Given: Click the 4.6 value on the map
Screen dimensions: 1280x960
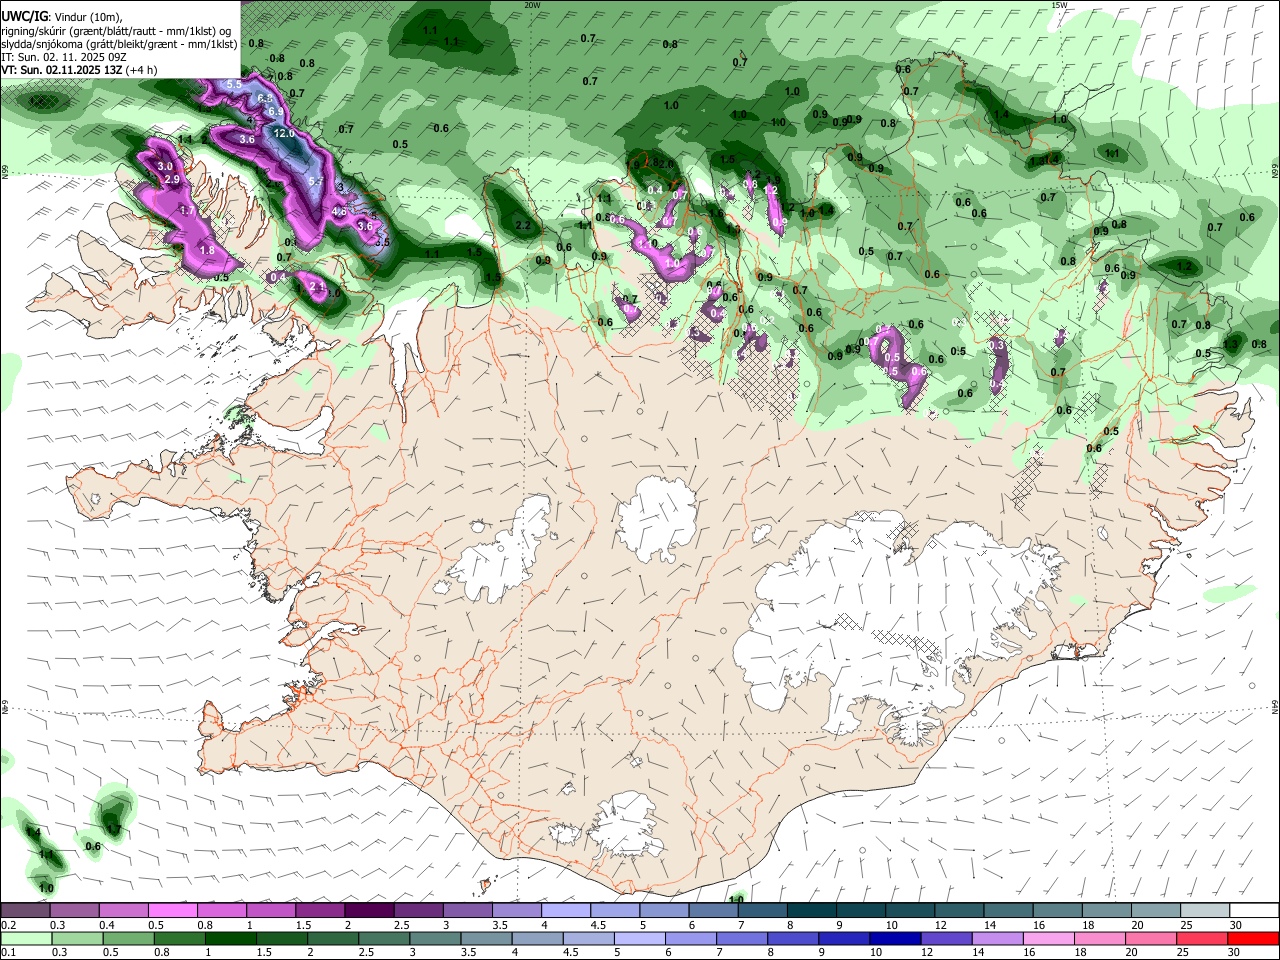Looking at the screenshot, I should pos(339,212).
